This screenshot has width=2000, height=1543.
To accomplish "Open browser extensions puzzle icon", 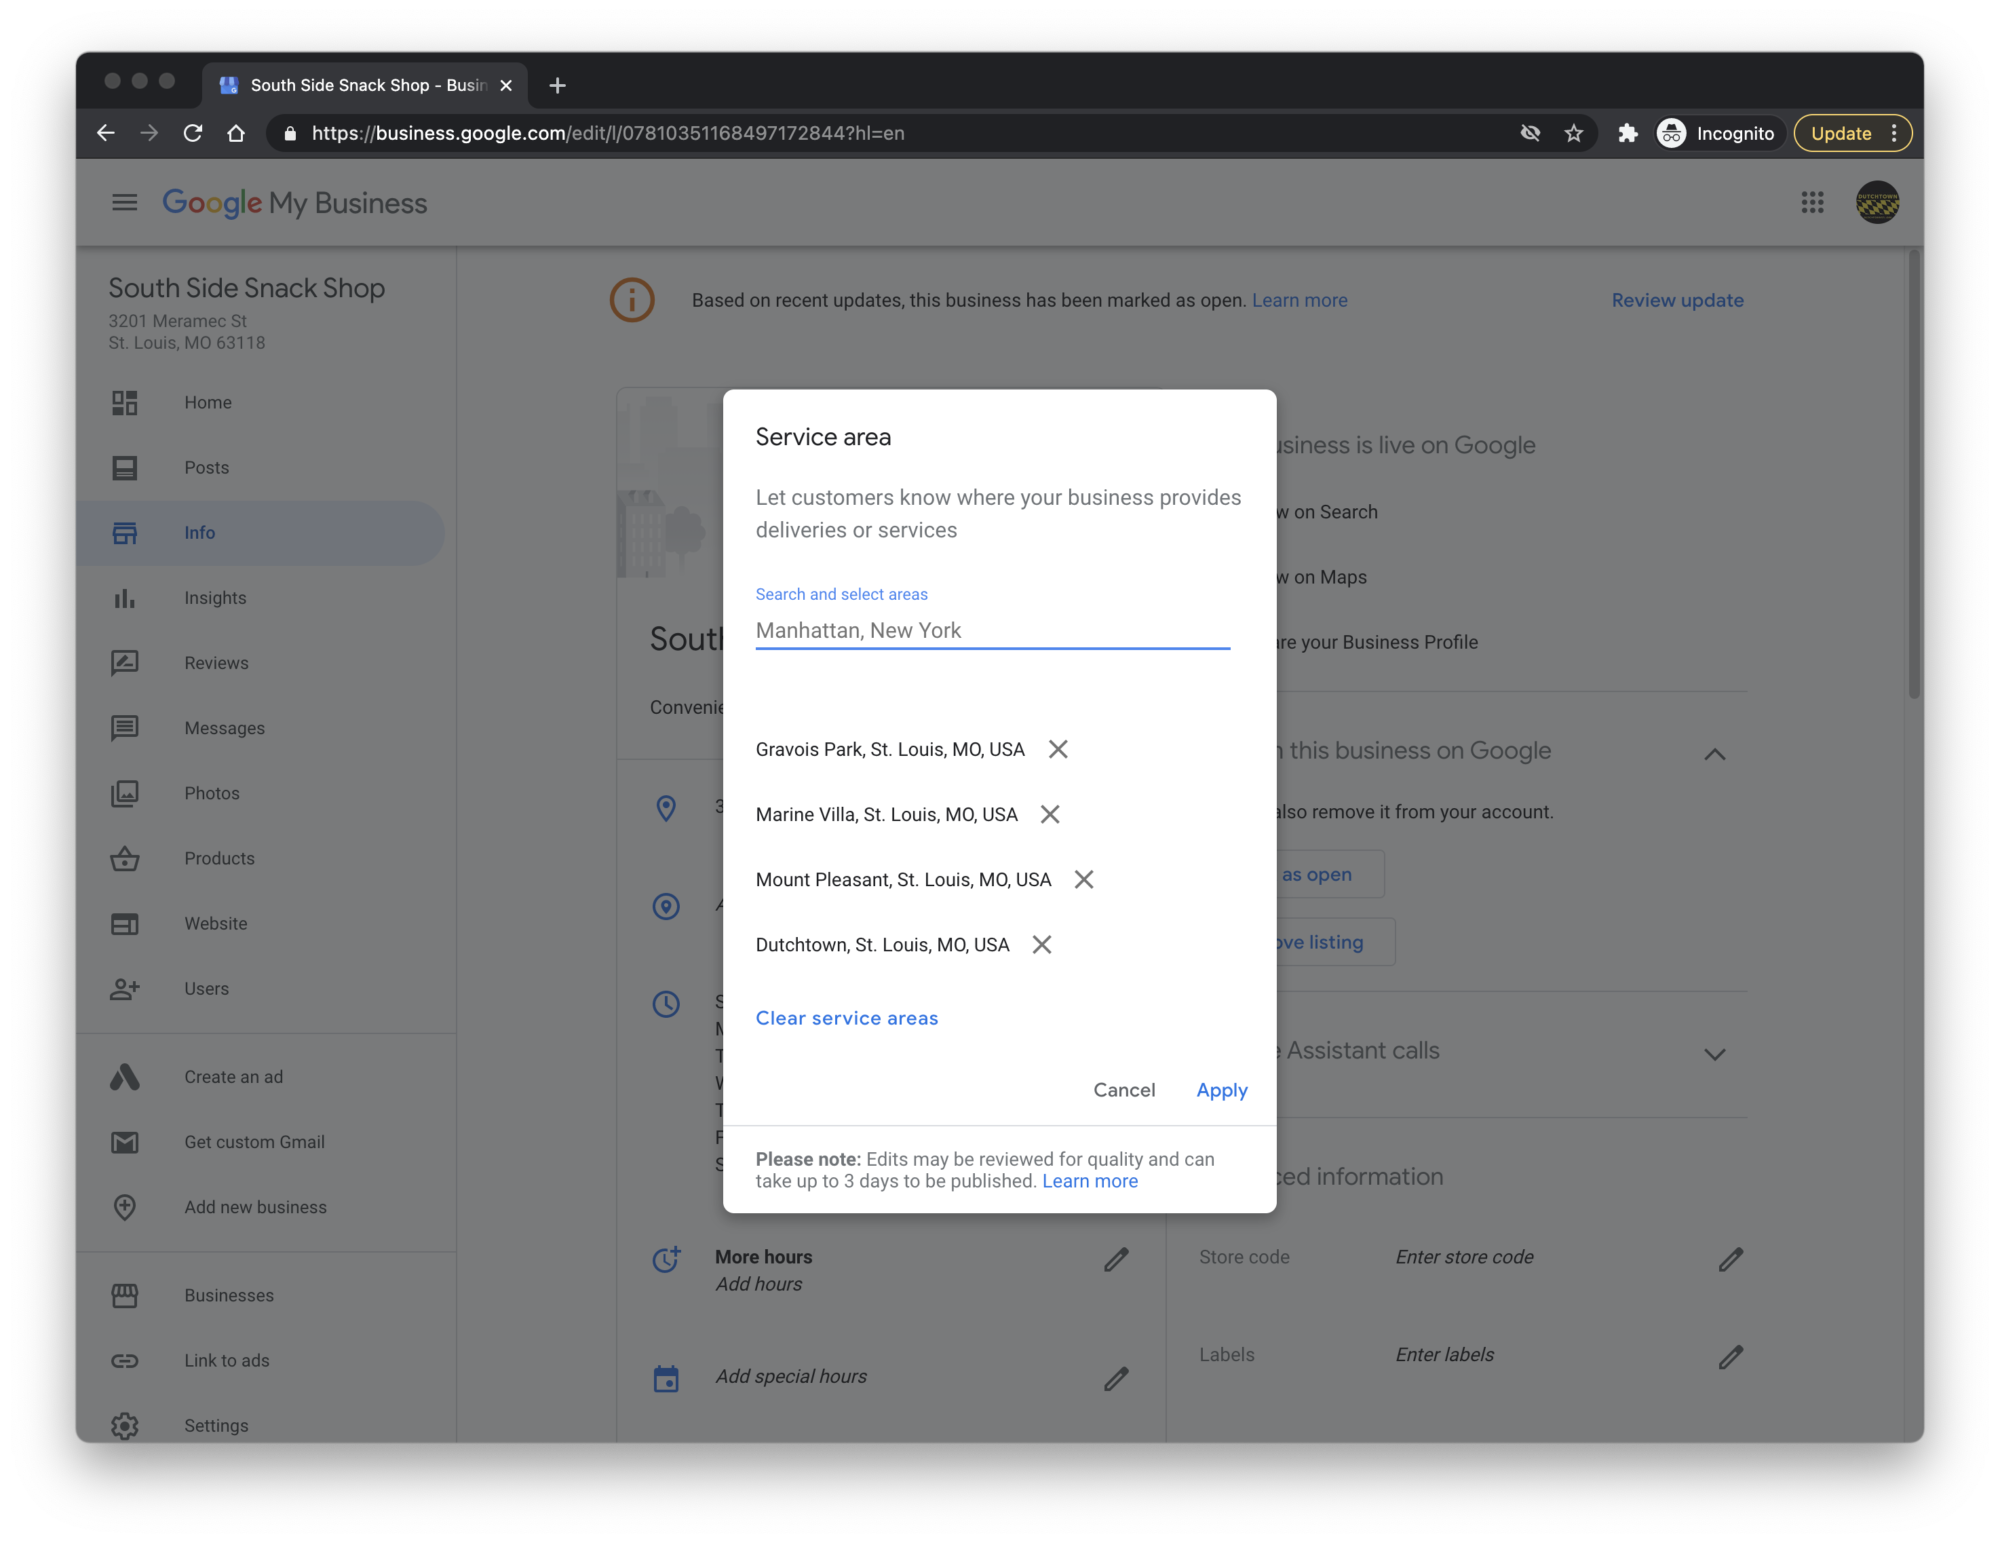I will [1628, 133].
